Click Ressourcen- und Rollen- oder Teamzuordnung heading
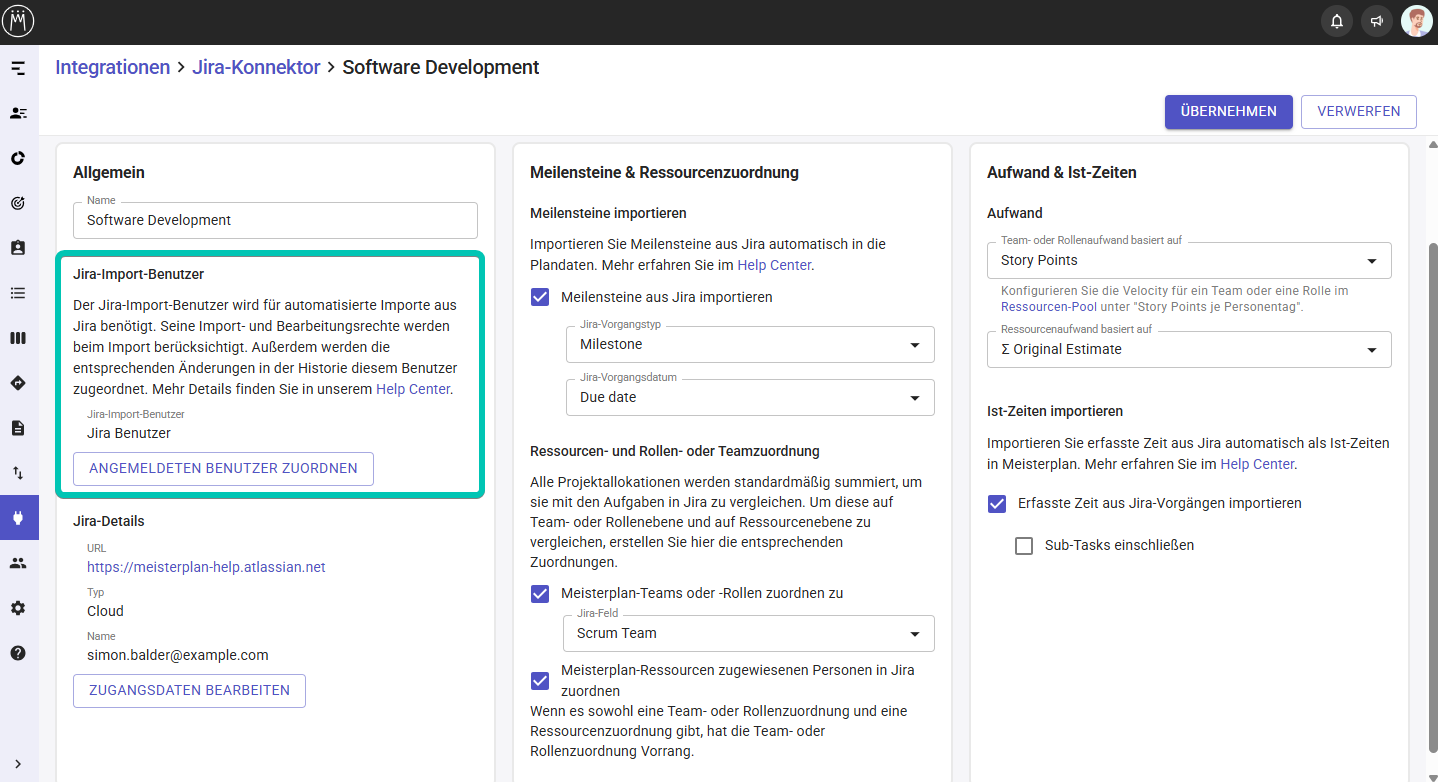 675,451
